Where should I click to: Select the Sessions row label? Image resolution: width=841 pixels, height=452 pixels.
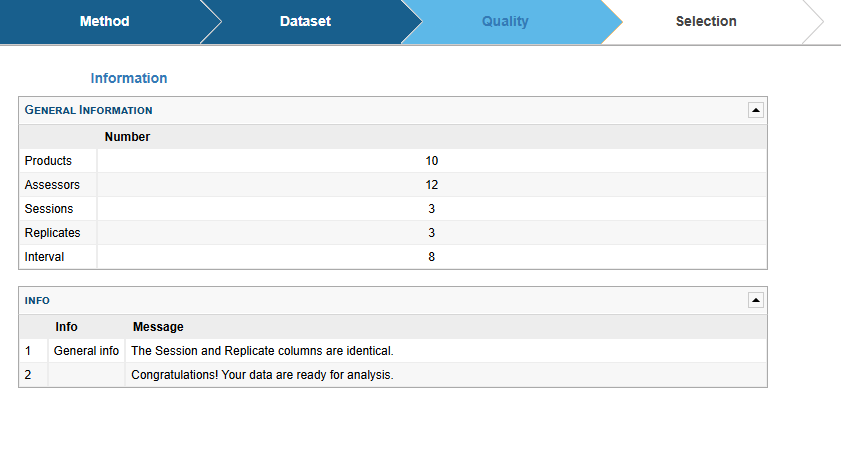[x=48, y=209]
